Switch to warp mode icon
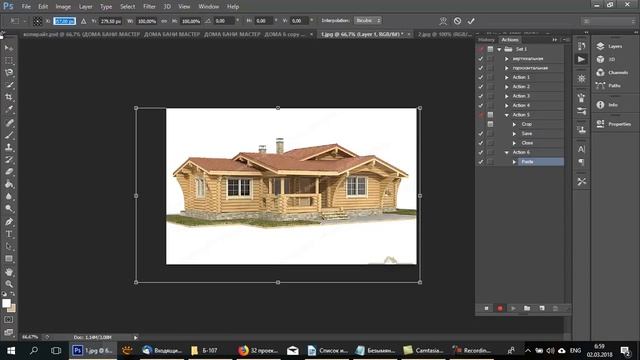 pyautogui.click(x=443, y=21)
